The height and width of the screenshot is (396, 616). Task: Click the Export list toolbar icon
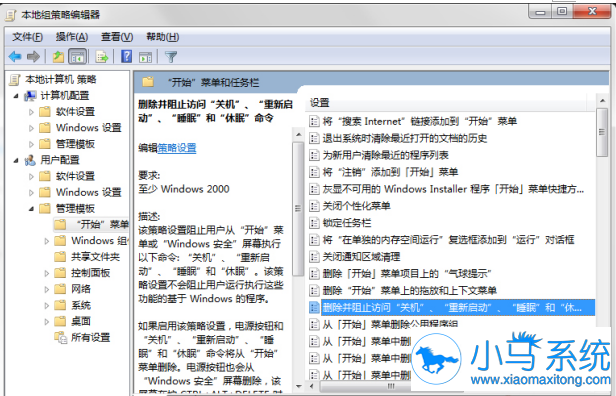102,57
